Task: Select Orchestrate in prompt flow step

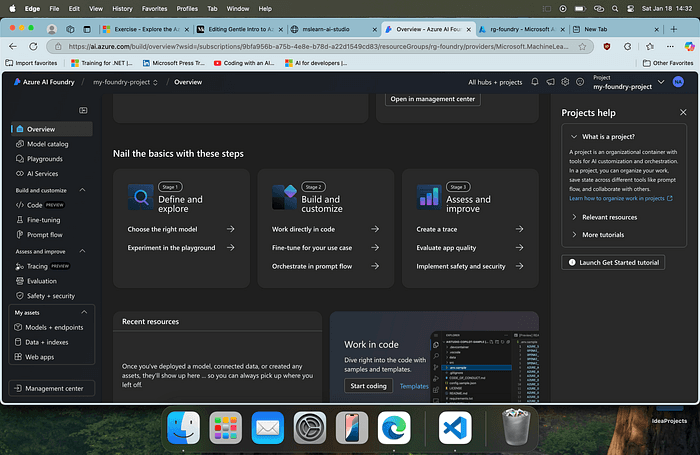Action: tap(325, 266)
